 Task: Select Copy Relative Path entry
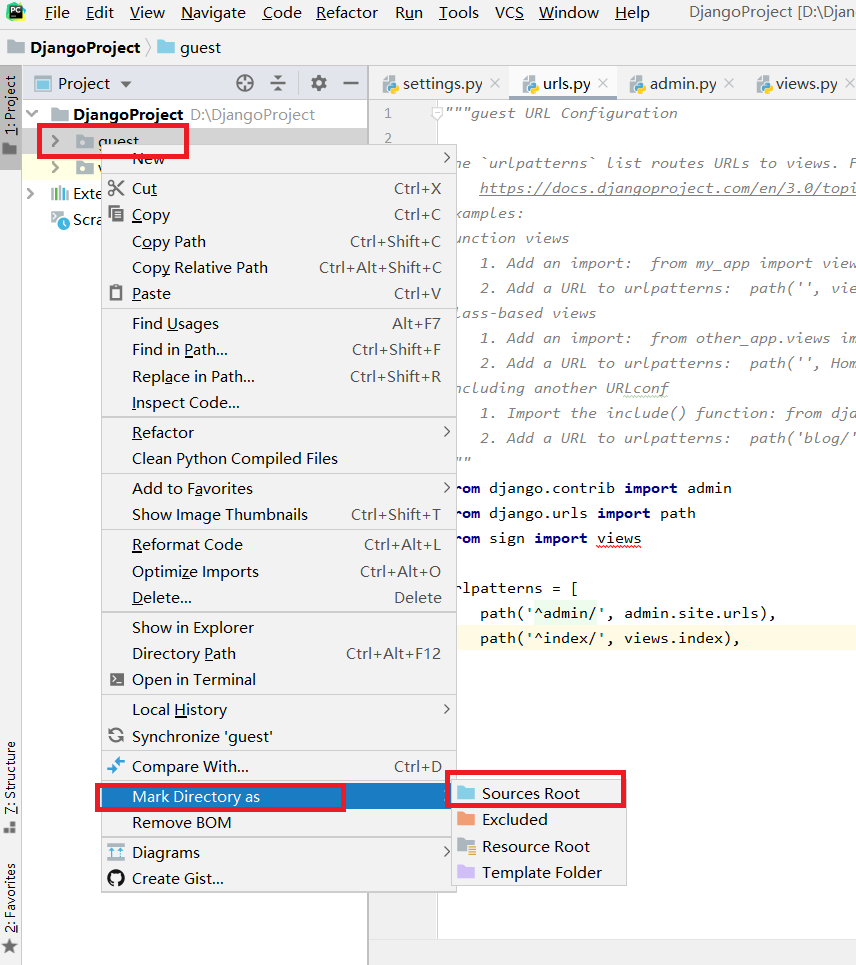point(278,268)
